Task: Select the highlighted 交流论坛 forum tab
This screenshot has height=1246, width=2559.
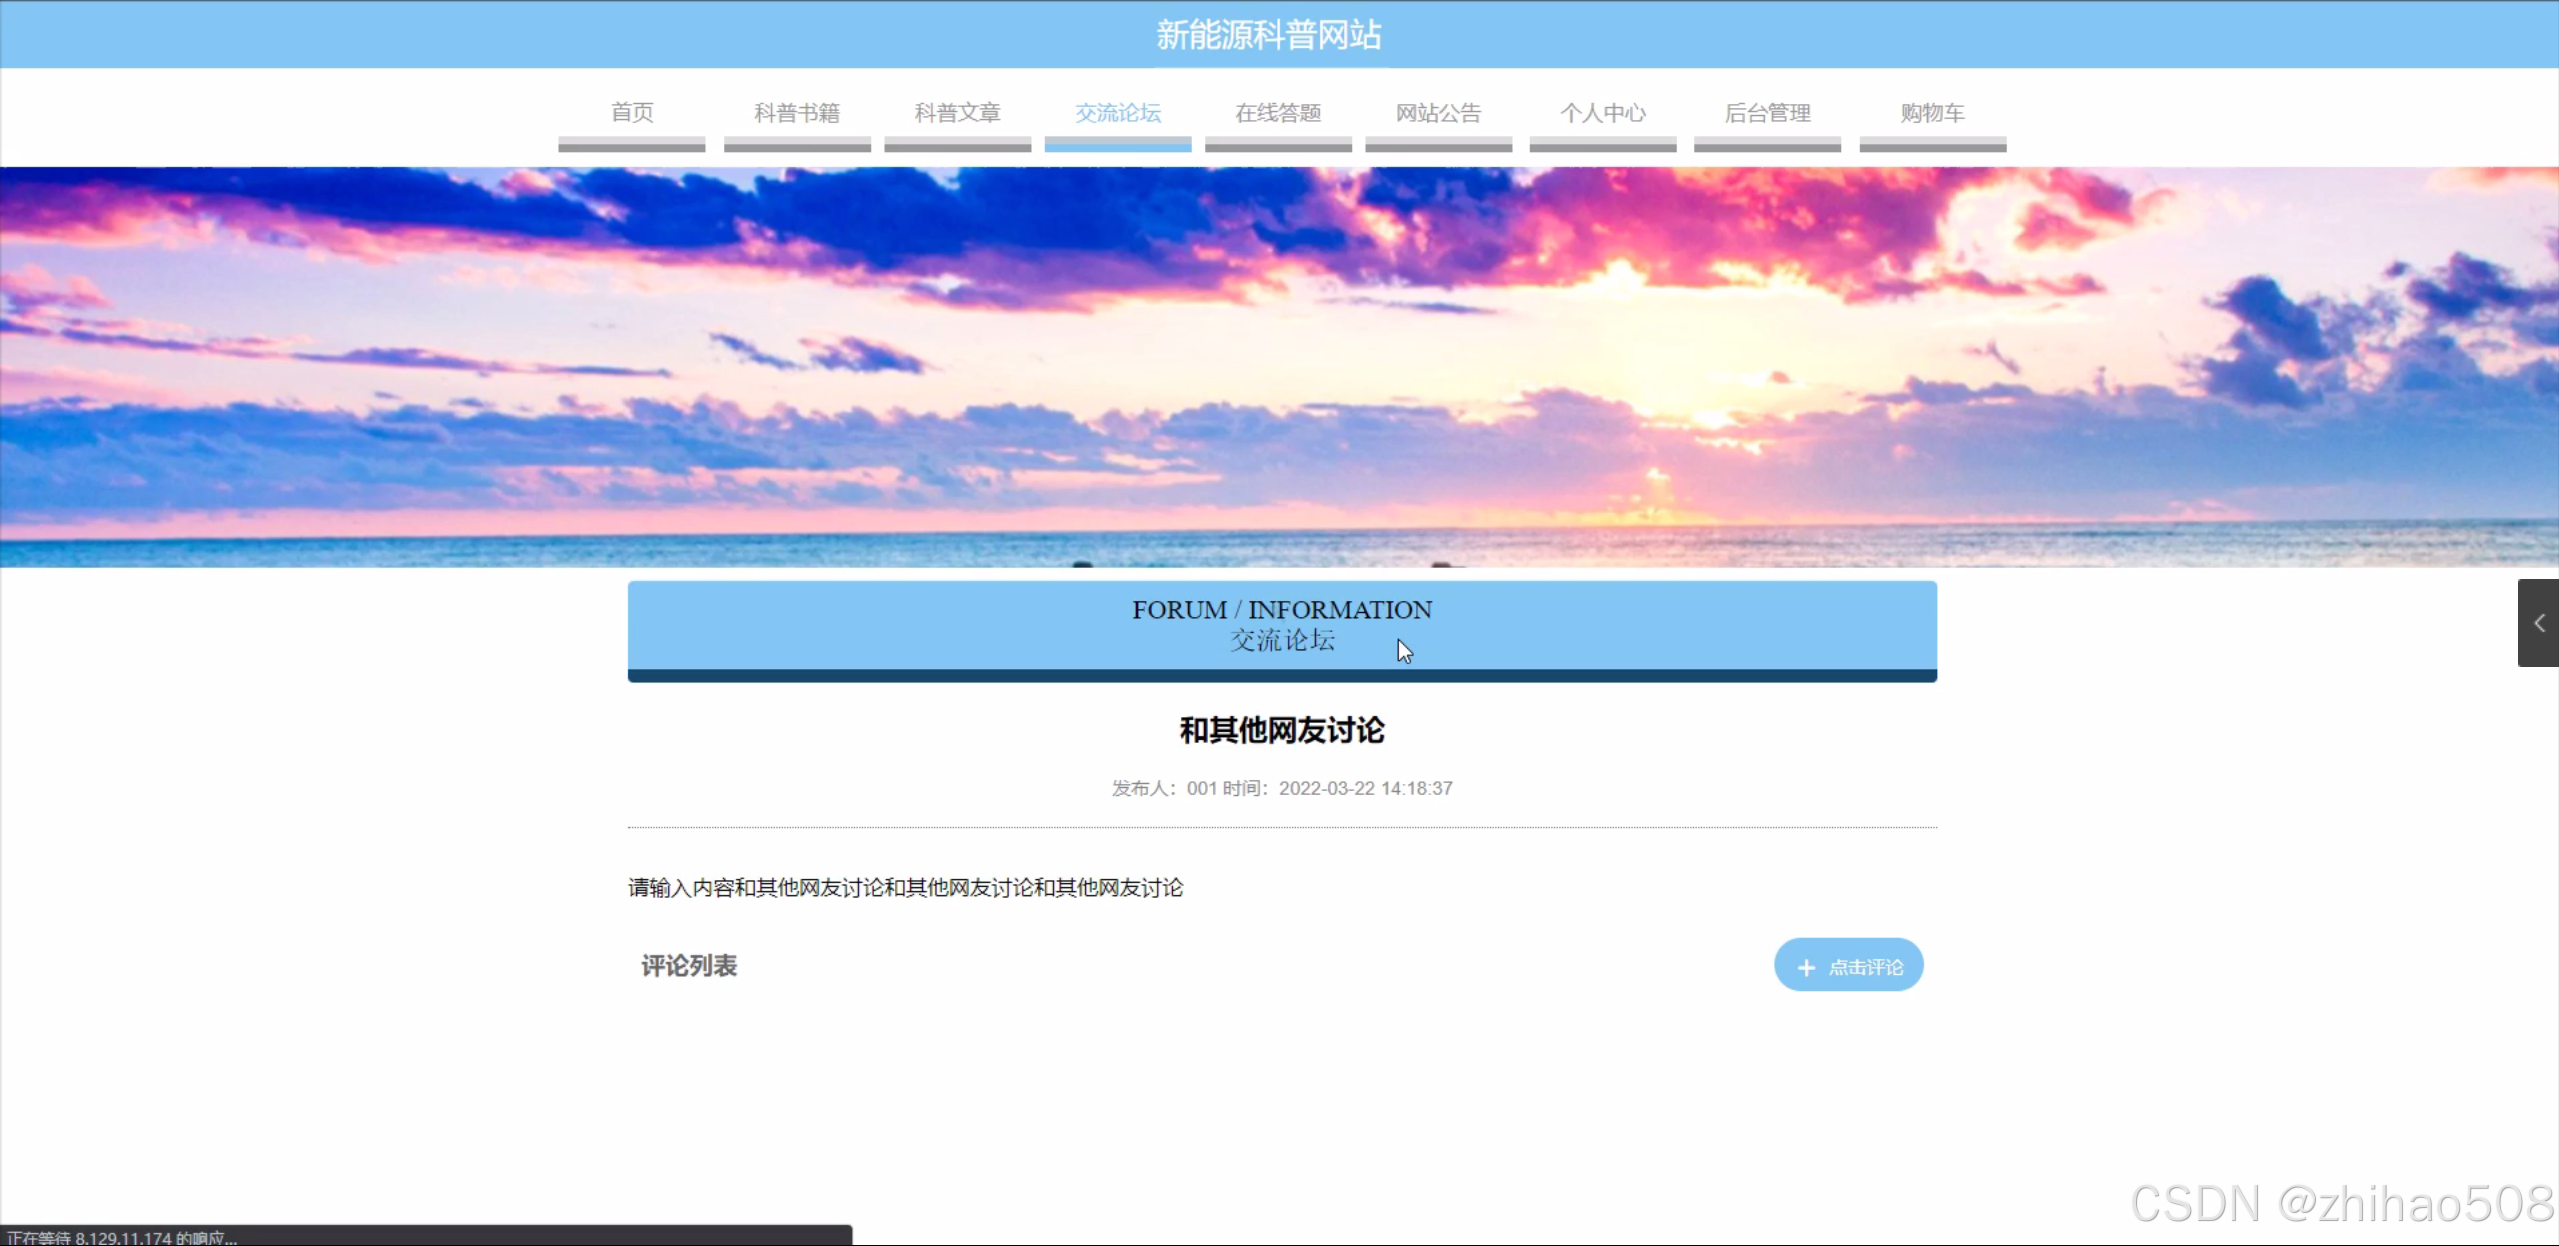Action: (1118, 113)
